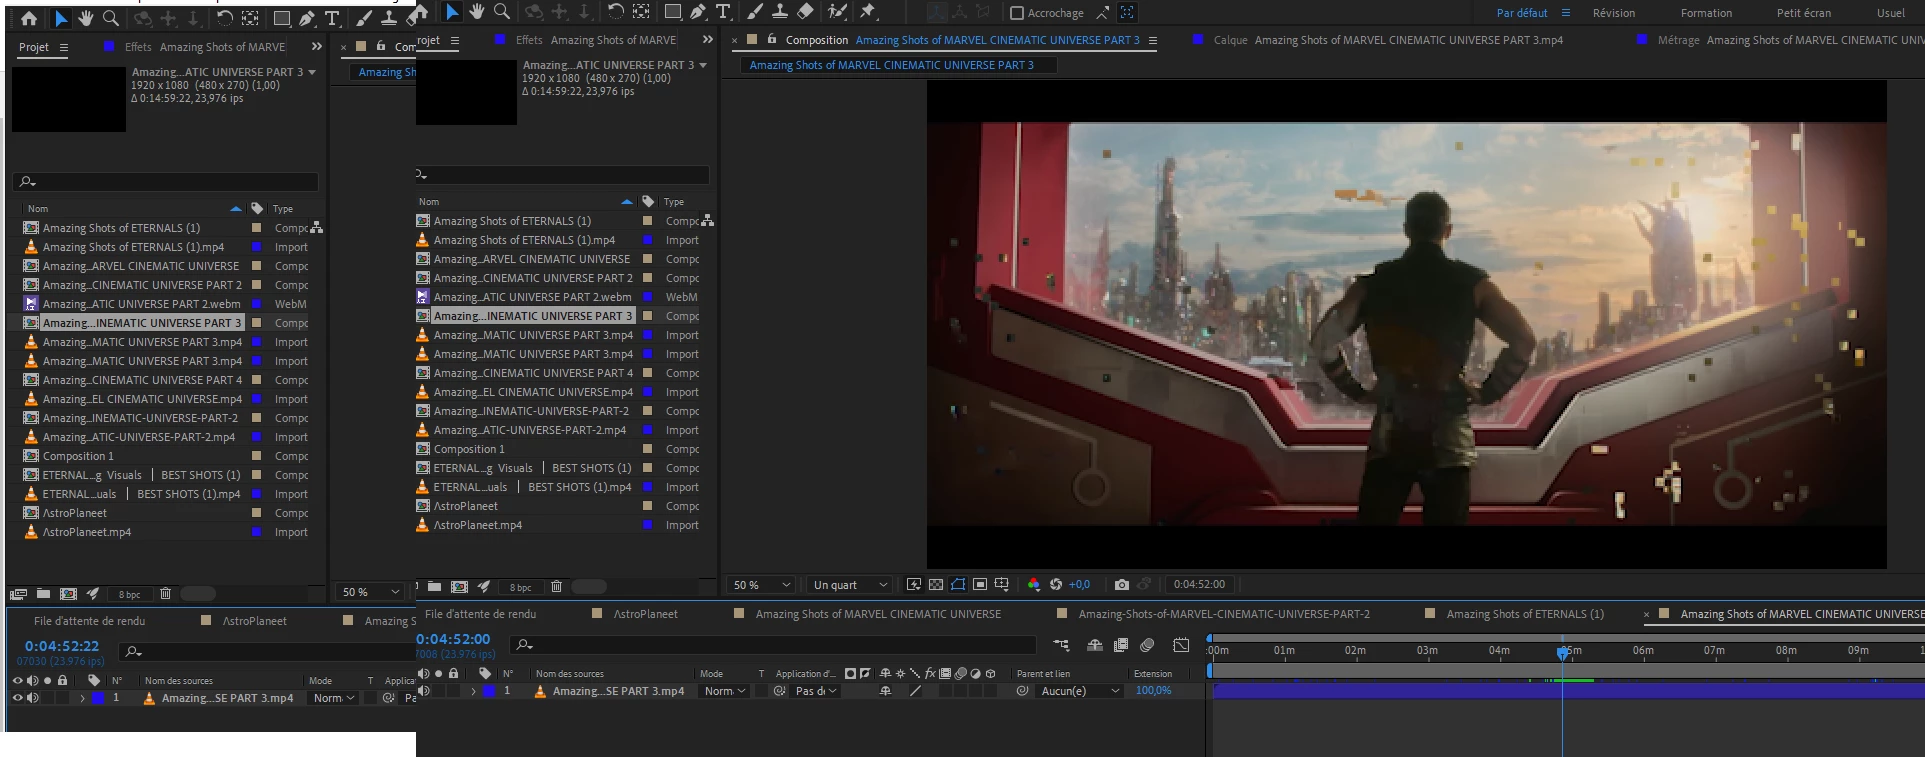The image size is (1925, 757).
Task: Mute audio of layer 1 in left timeline
Action: pyautogui.click(x=32, y=698)
